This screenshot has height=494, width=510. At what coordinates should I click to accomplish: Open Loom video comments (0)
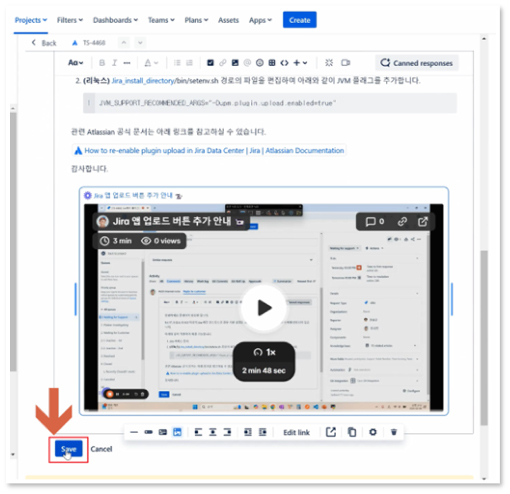tap(375, 222)
